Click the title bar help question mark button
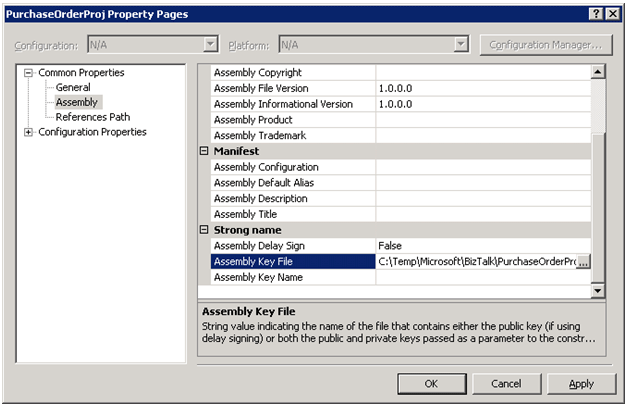This screenshot has height=404, width=625. [x=596, y=13]
